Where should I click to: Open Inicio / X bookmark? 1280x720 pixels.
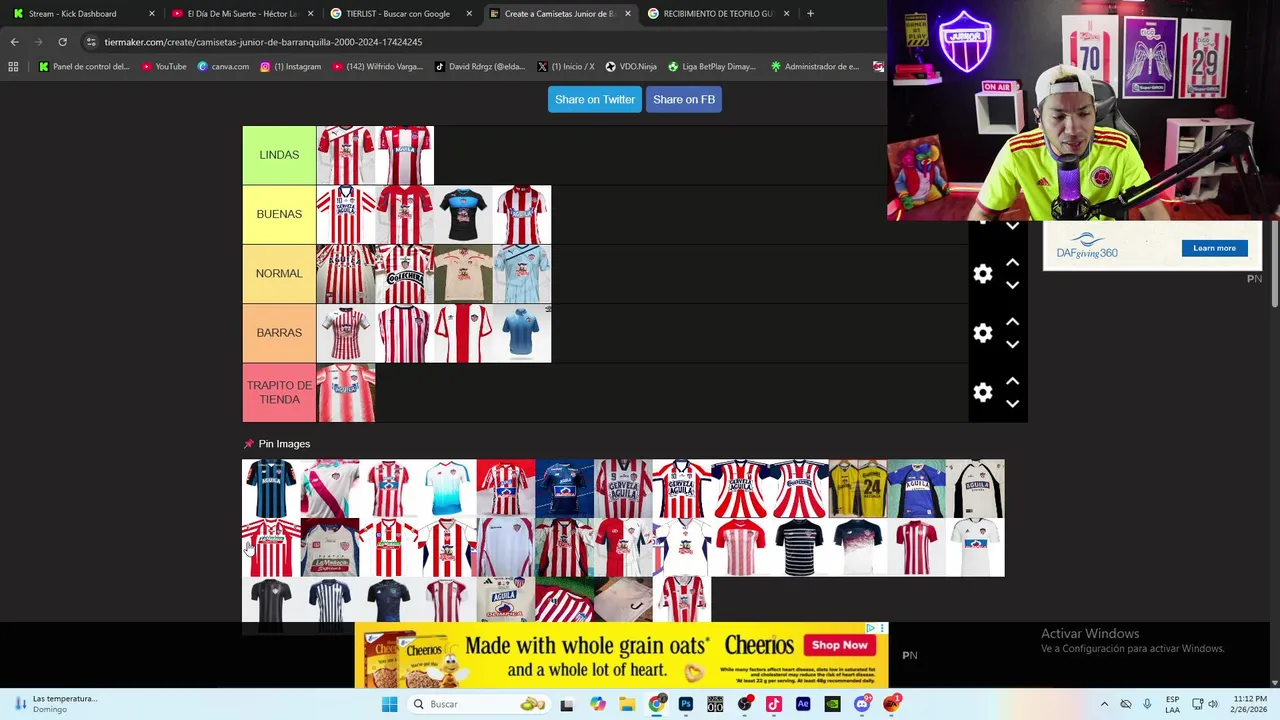click(x=566, y=67)
